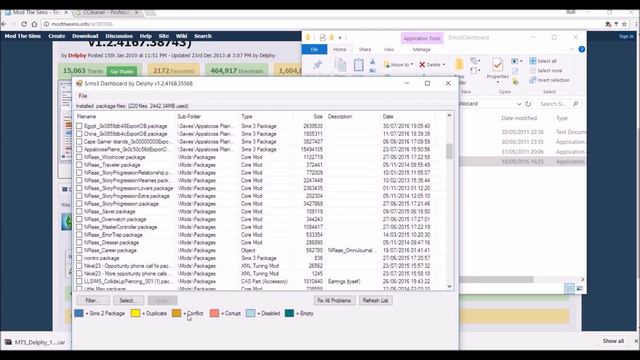Switch to the View tab in Explorer
This screenshot has height=360, width=640.
click(x=389, y=49)
